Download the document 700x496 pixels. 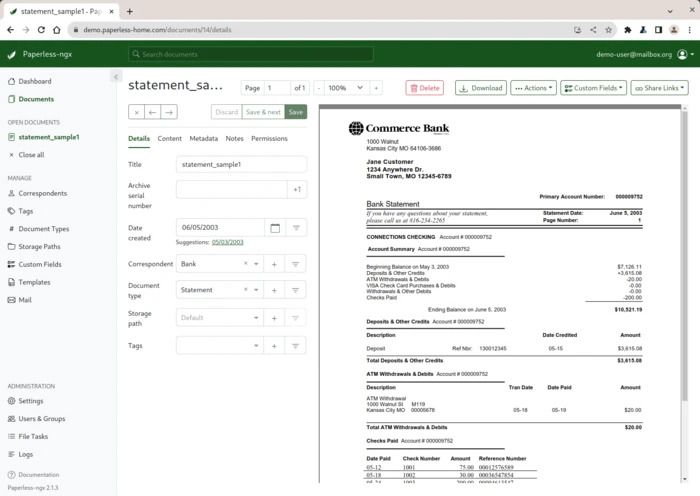coord(481,88)
